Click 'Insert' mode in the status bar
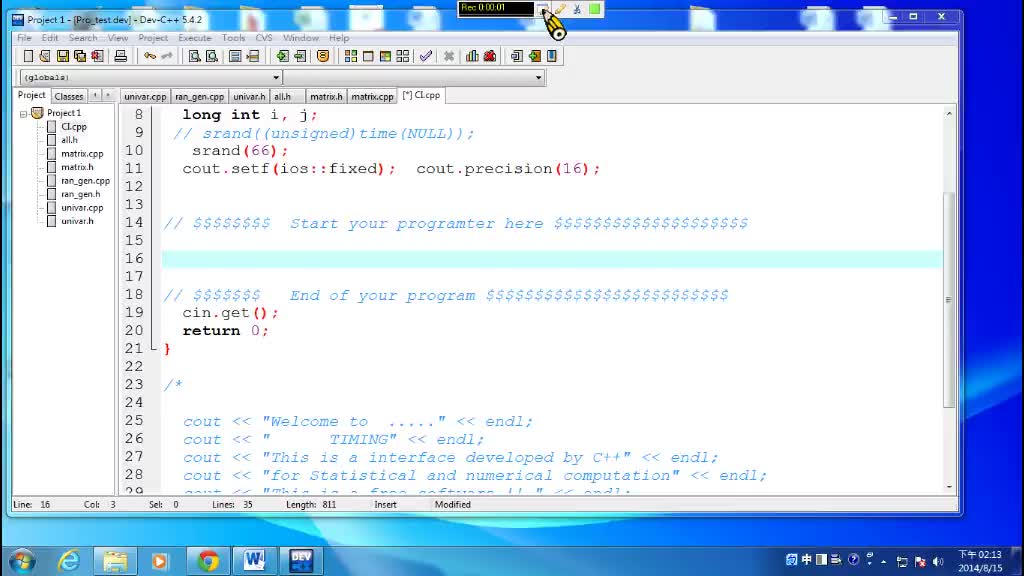Viewport: 1024px width, 576px height. [385, 505]
